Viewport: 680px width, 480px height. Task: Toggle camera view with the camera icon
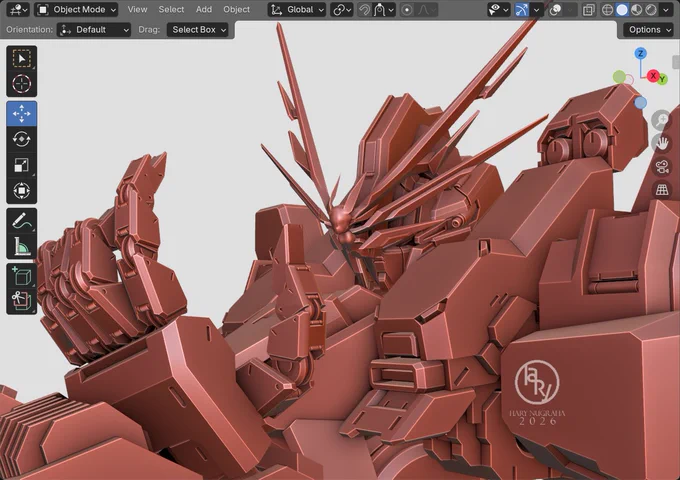click(662, 167)
